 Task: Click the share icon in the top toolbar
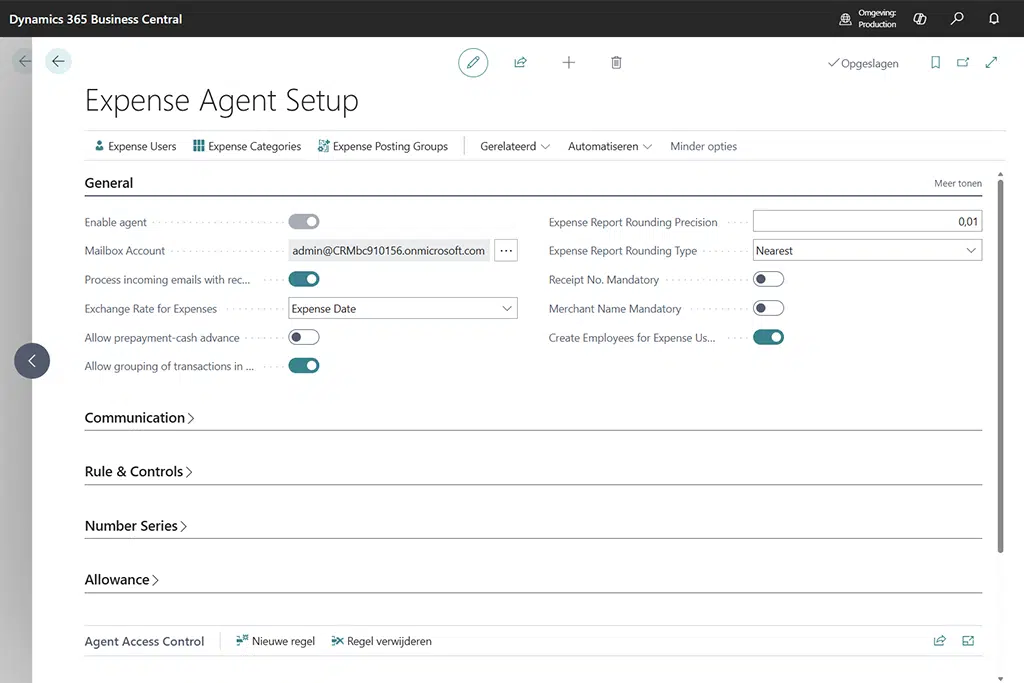(x=520, y=63)
